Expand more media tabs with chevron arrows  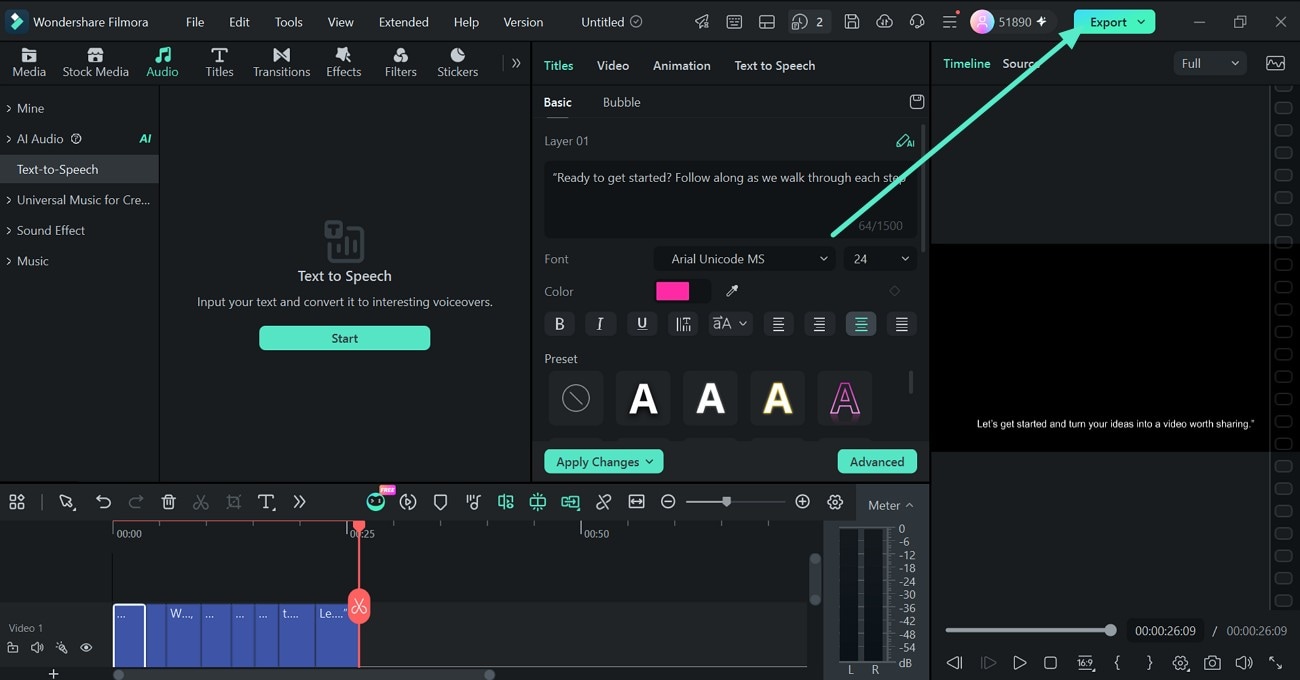tap(516, 63)
